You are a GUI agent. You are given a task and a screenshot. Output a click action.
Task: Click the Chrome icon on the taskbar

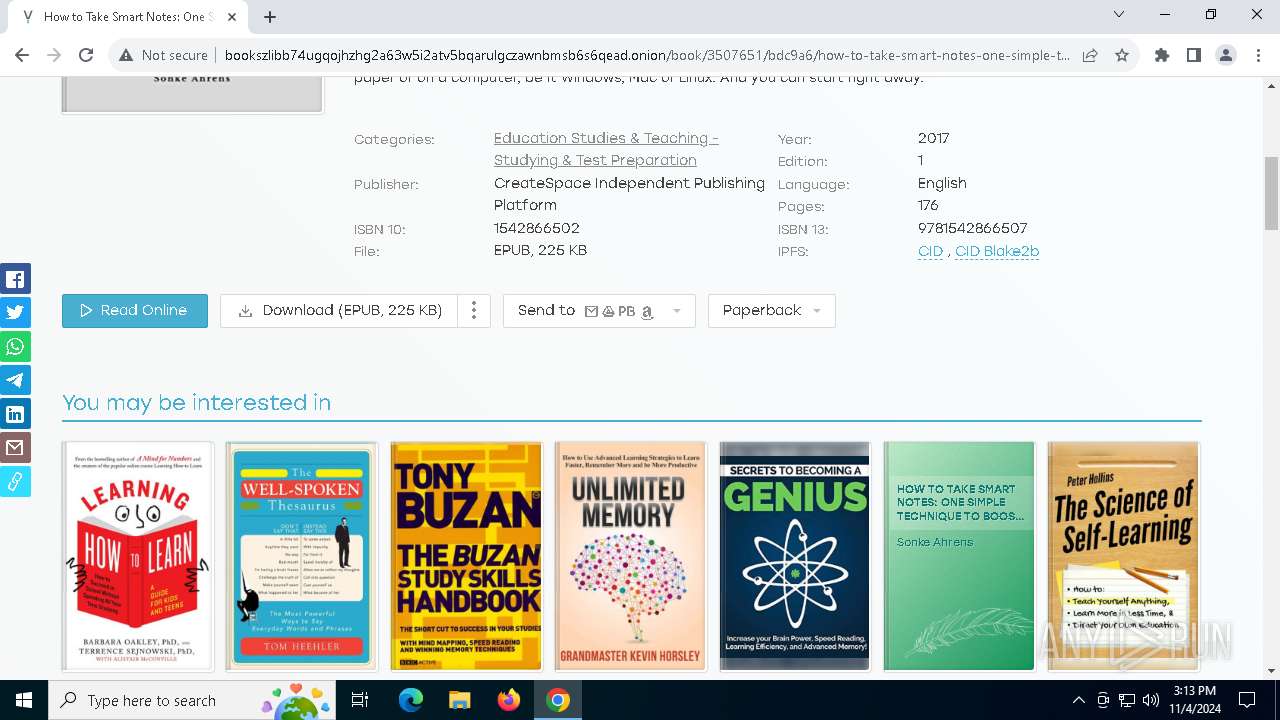pyautogui.click(x=558, y=700)
